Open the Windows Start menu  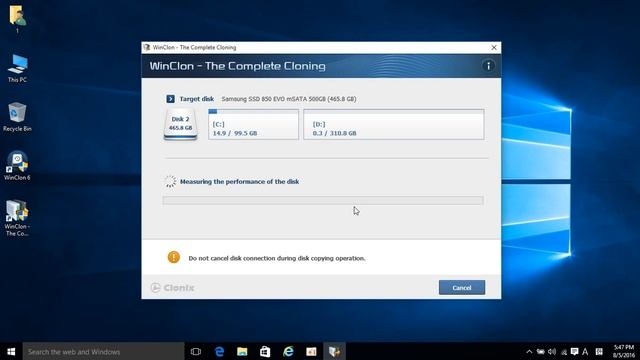[x=11, y=351]
